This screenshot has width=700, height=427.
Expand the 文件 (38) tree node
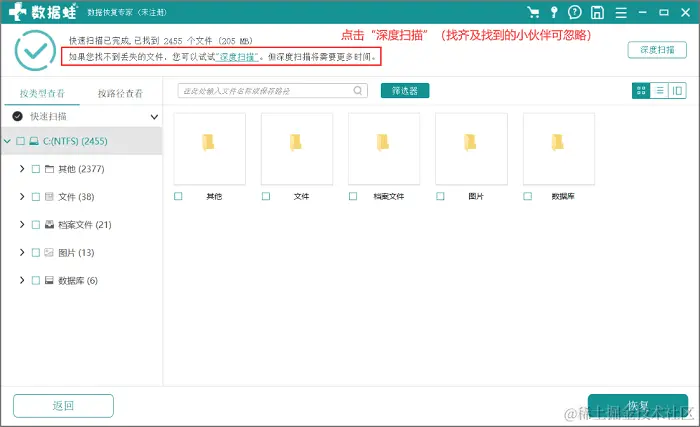pyautogui.click(x=22, y=197)
